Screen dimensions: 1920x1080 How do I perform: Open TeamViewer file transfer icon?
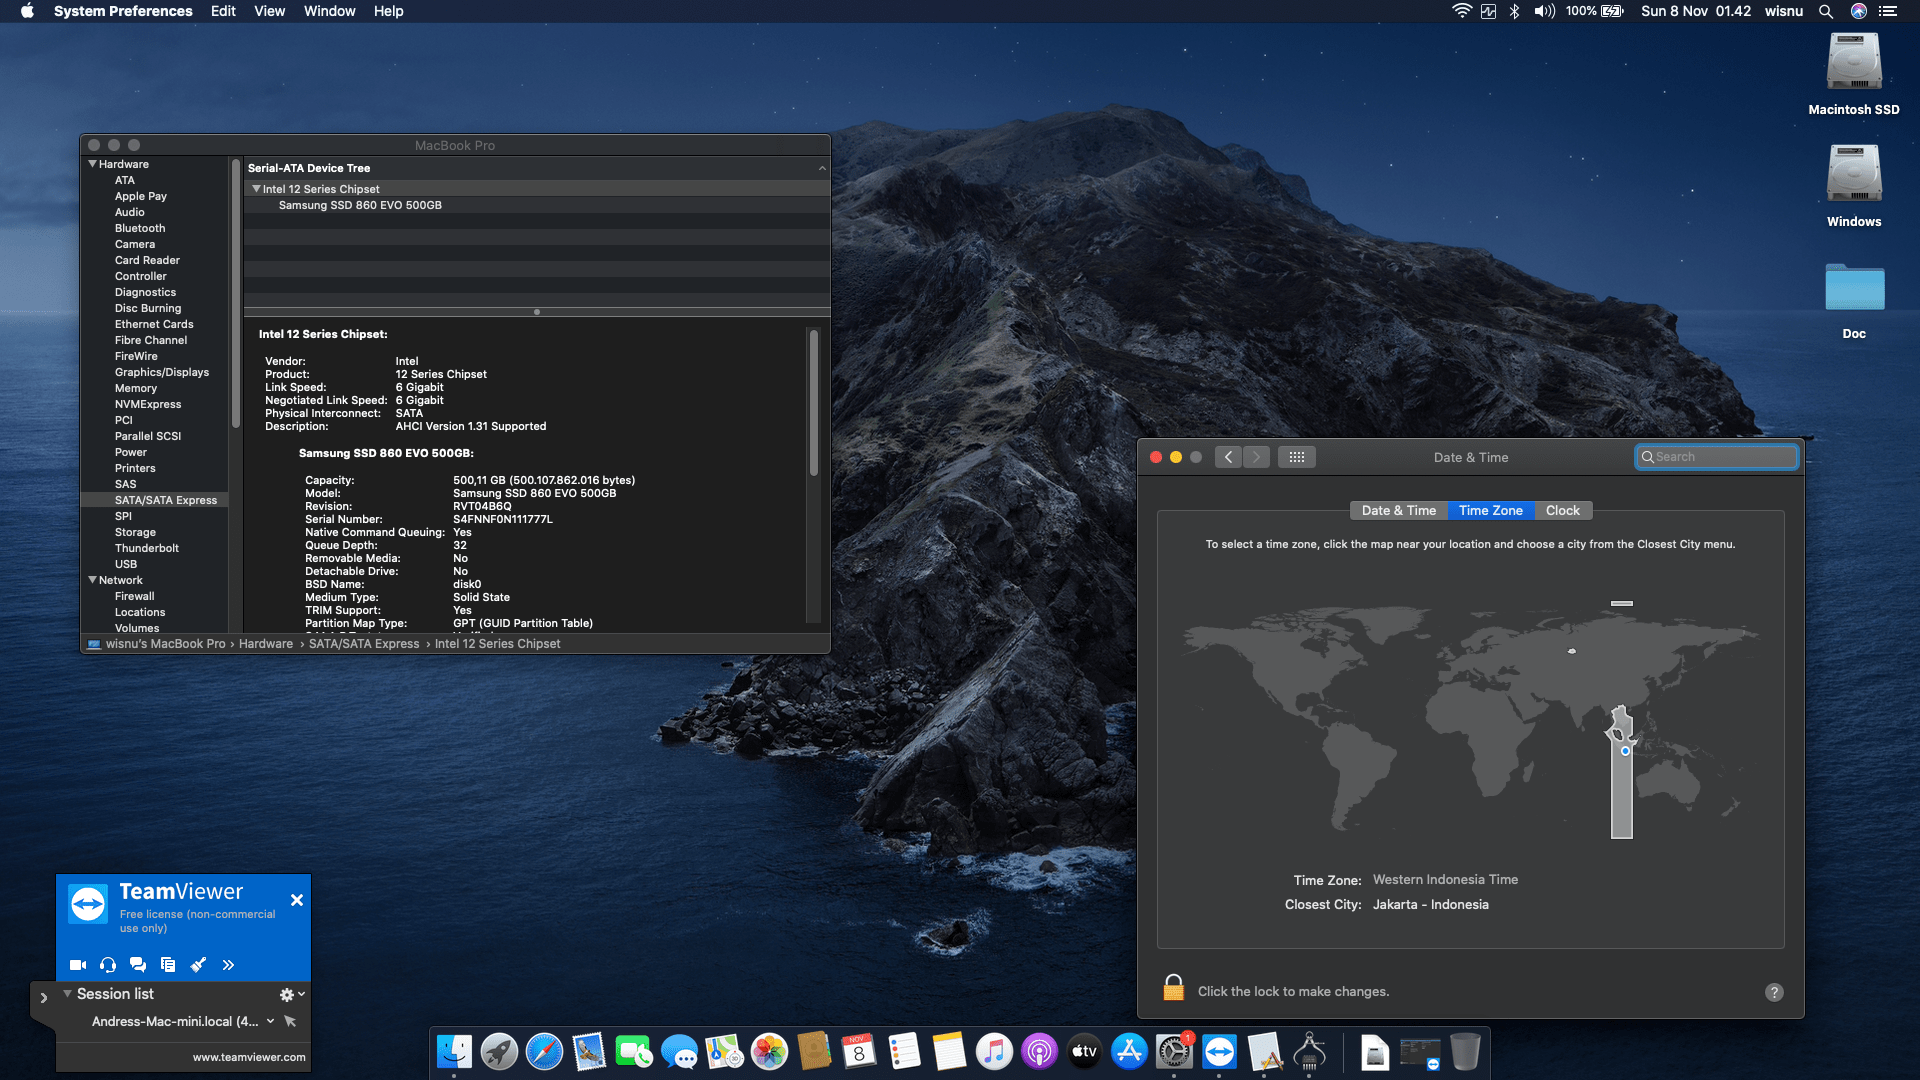[x=167, y=965]
